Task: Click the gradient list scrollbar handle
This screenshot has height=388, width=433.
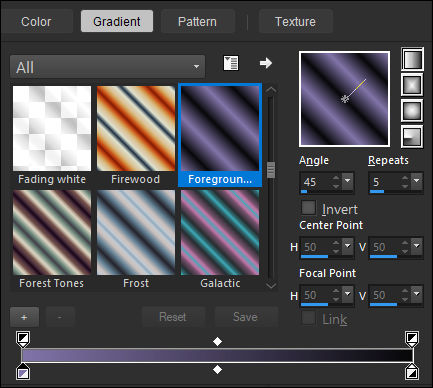Action: pos(271,170)
